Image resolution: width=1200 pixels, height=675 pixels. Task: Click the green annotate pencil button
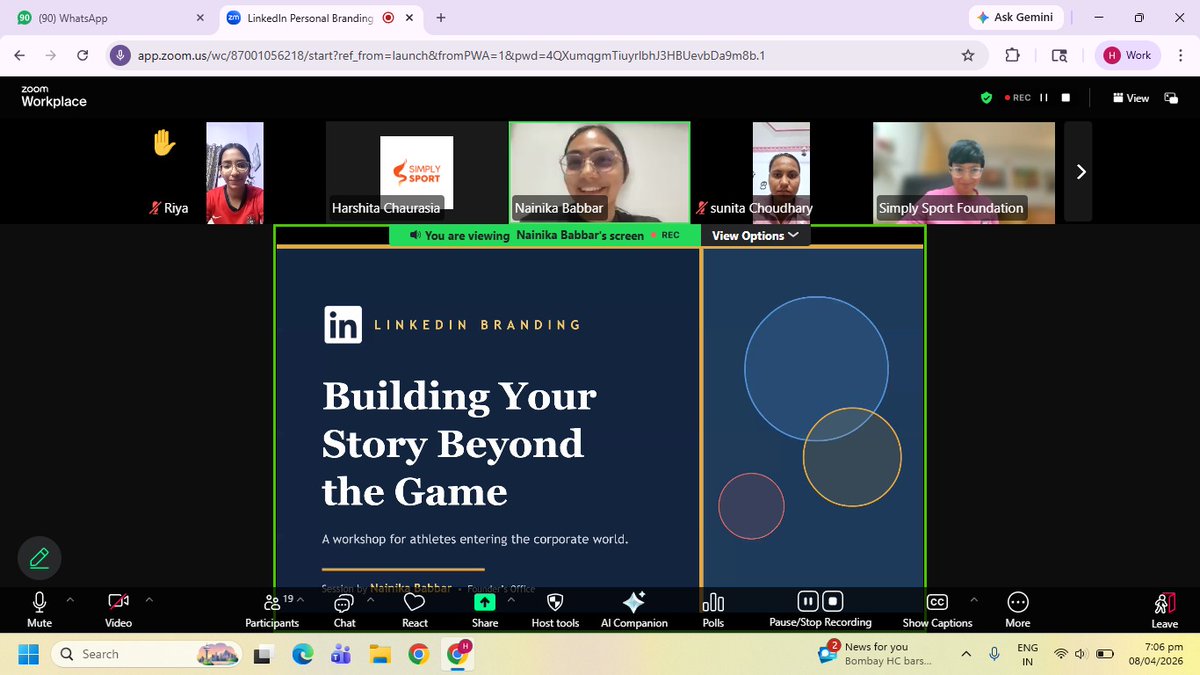[40, 558]
